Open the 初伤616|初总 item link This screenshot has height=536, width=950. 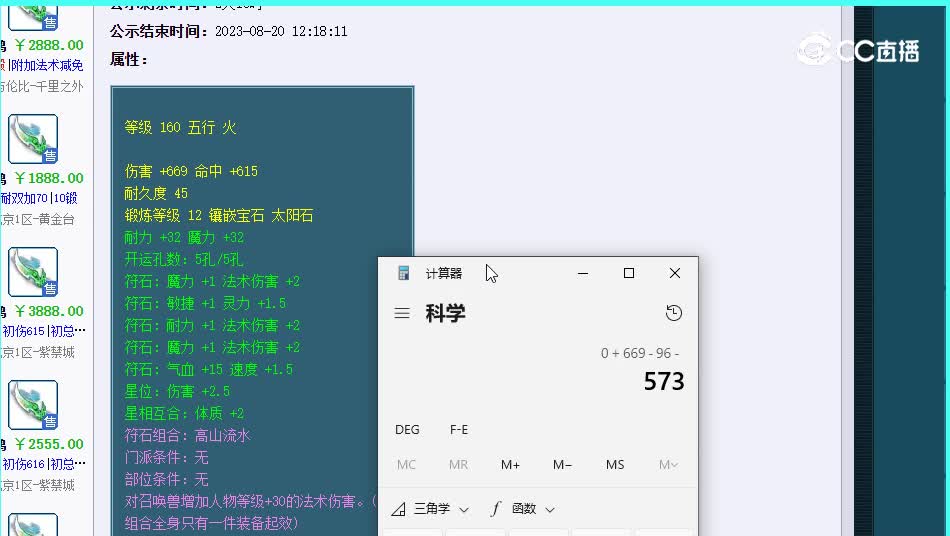[x=44, y=464]
